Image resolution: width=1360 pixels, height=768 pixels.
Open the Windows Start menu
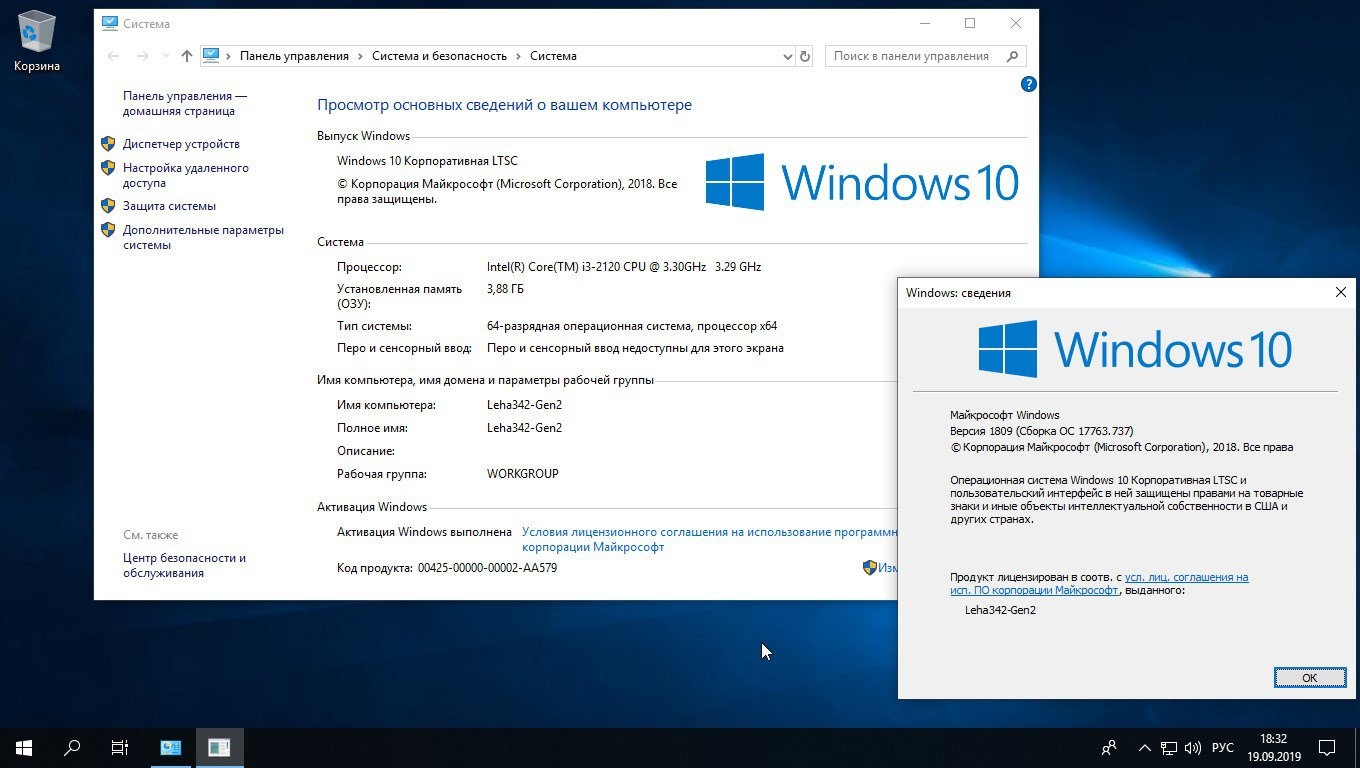(x=24, y=747)
